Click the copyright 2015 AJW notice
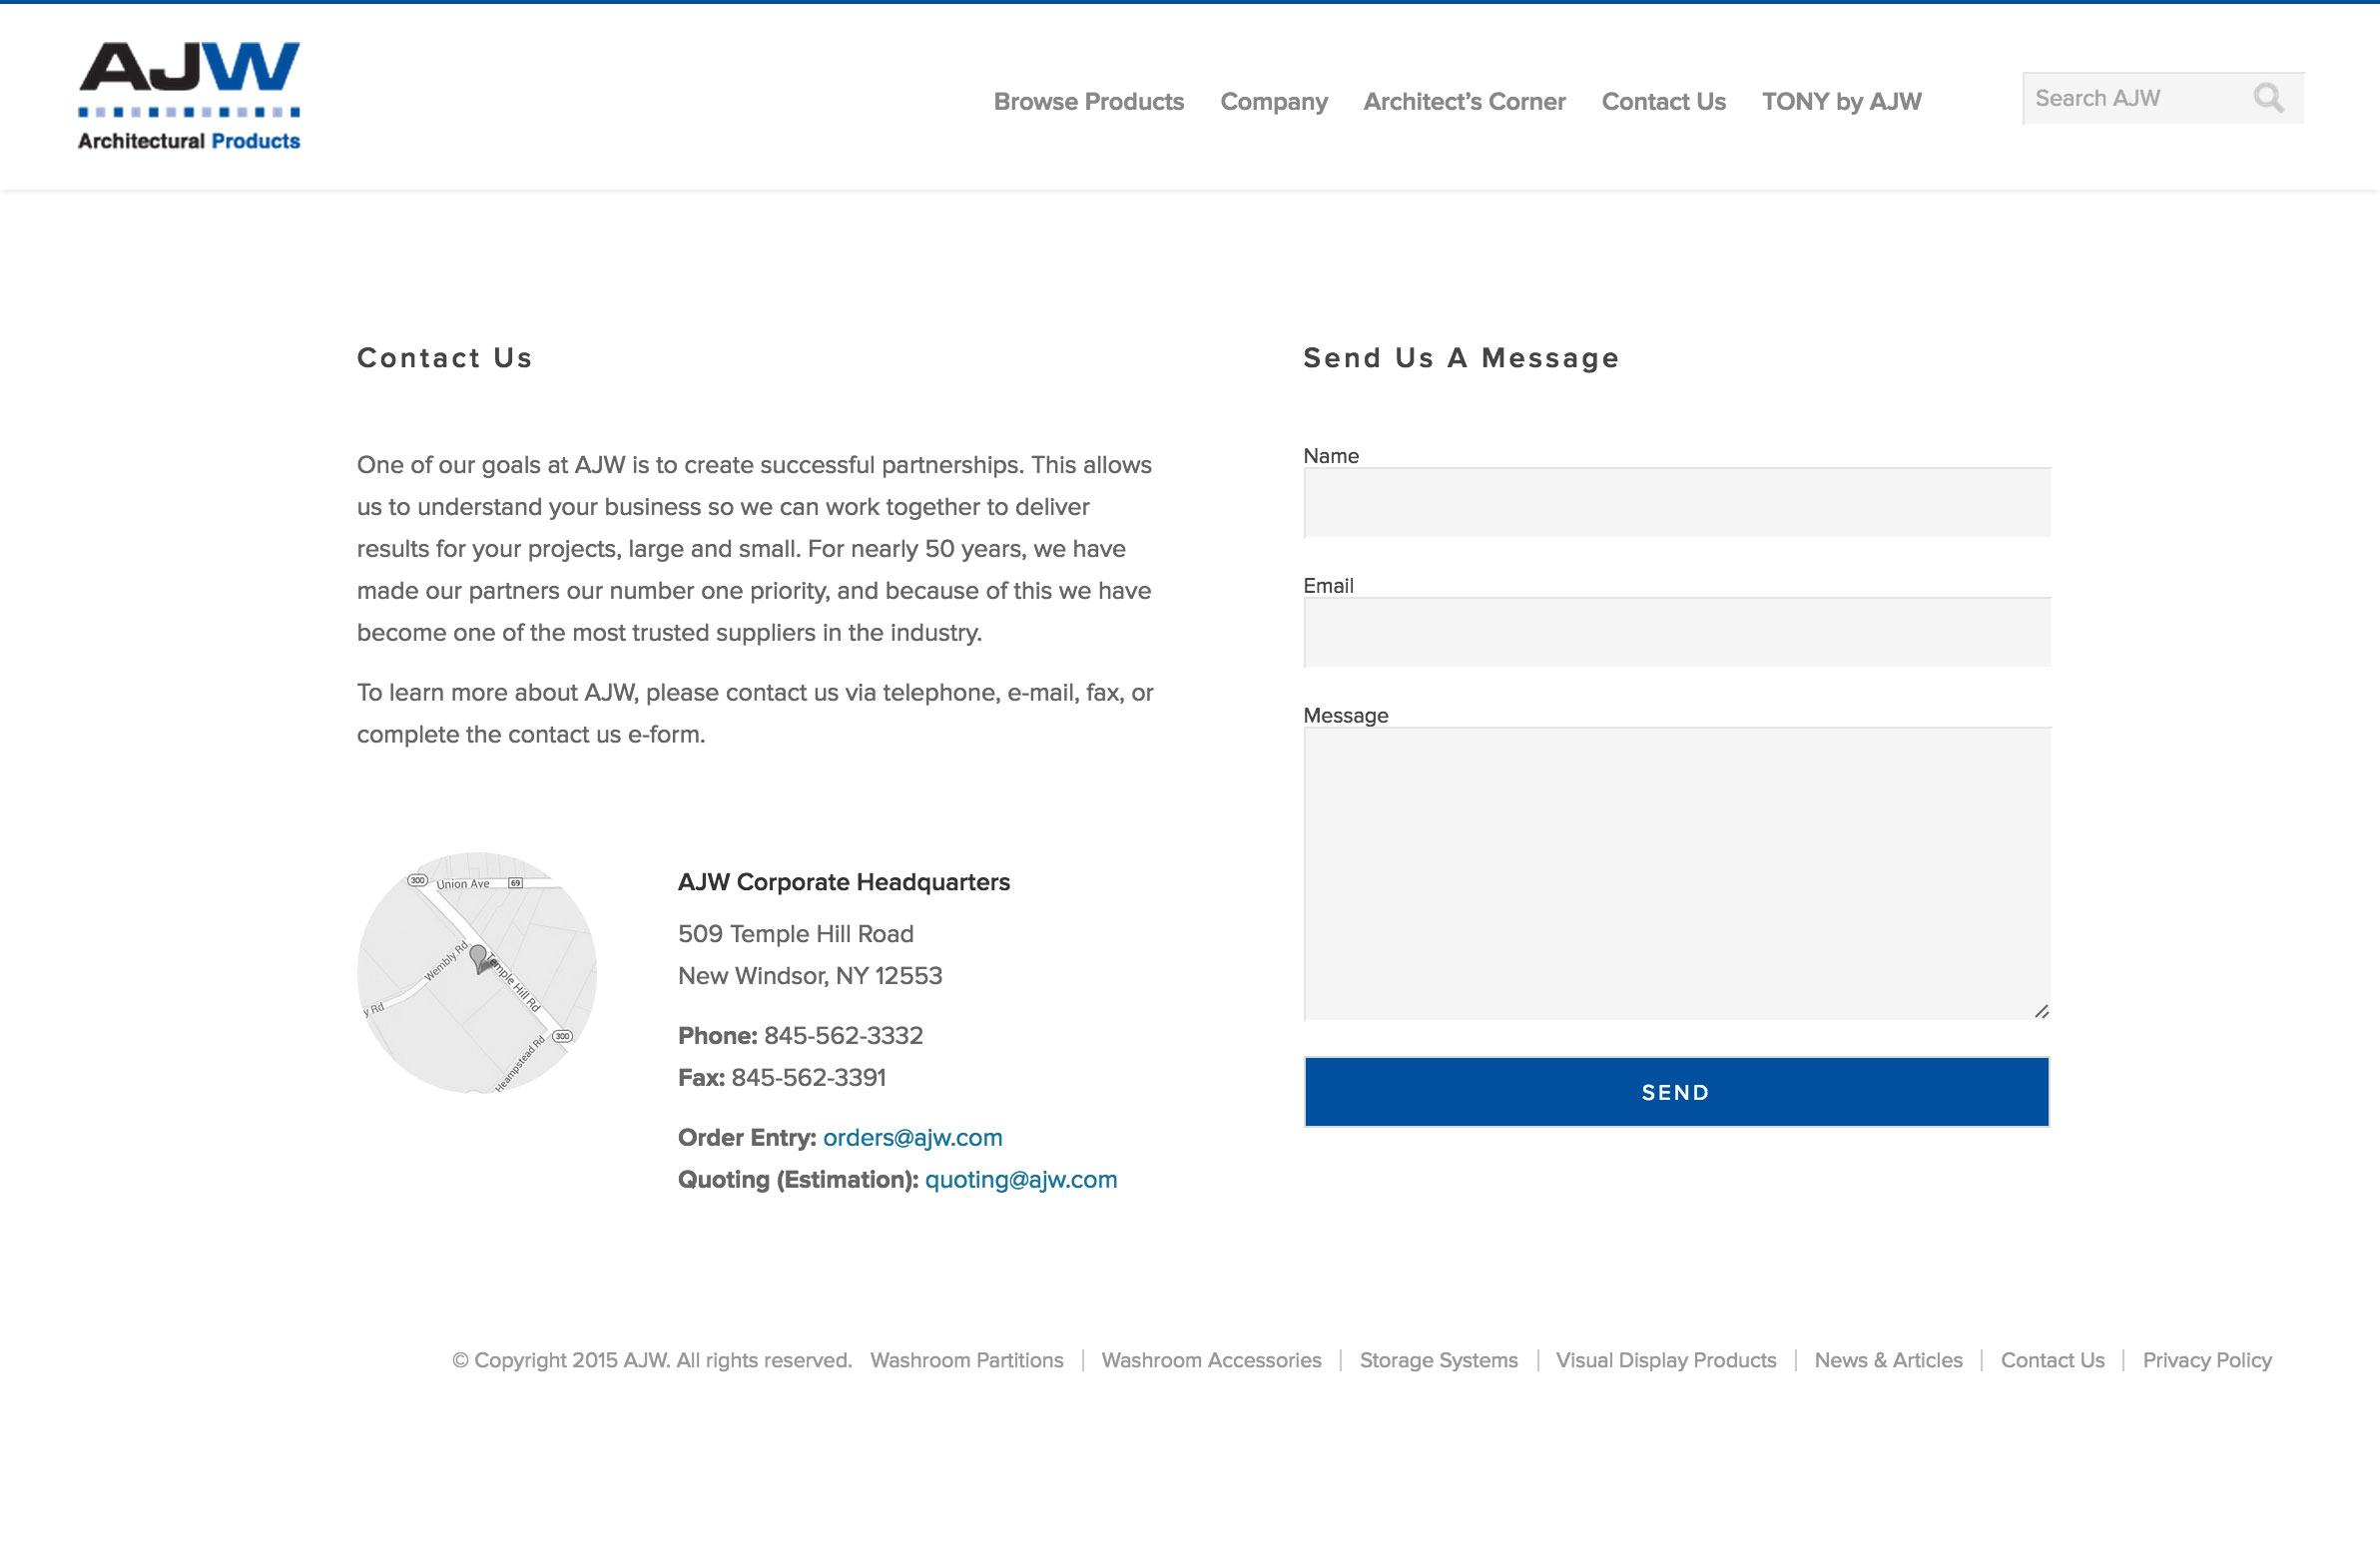2380x1547 pixels. pos(652,1360)
